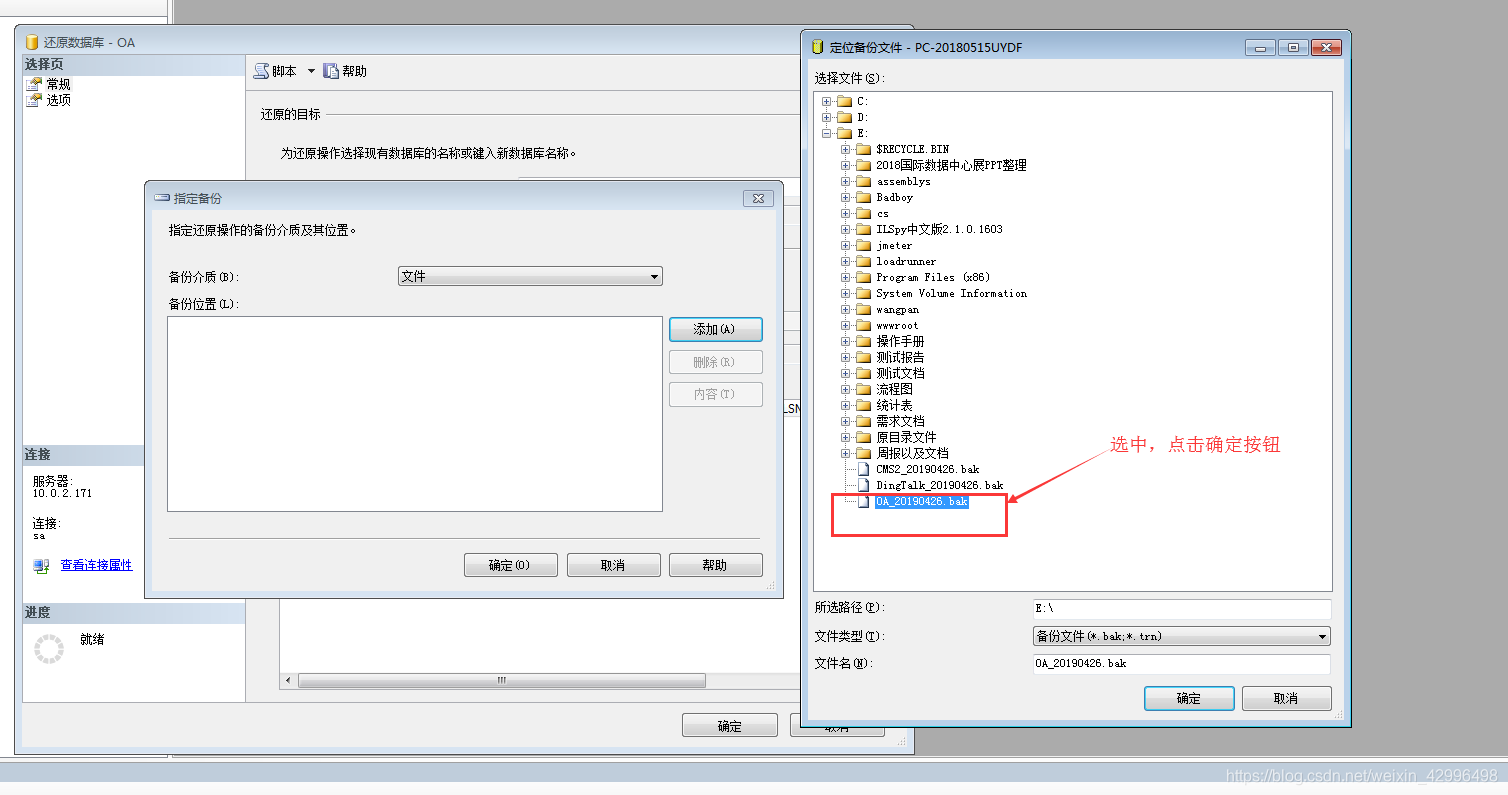
Task: Click the loadrunner folder icon
Action: pyautogui.click(x=863, y=261)
